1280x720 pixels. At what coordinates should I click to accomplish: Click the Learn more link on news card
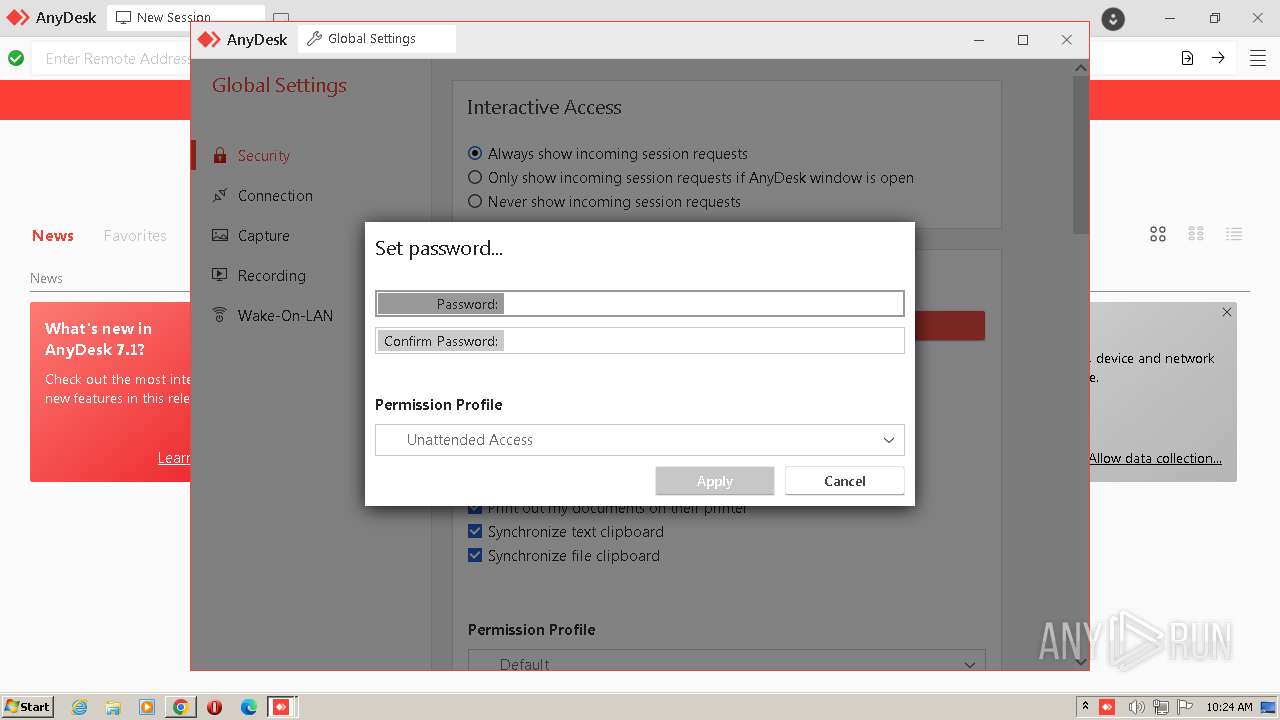click(x=174, y=458)
